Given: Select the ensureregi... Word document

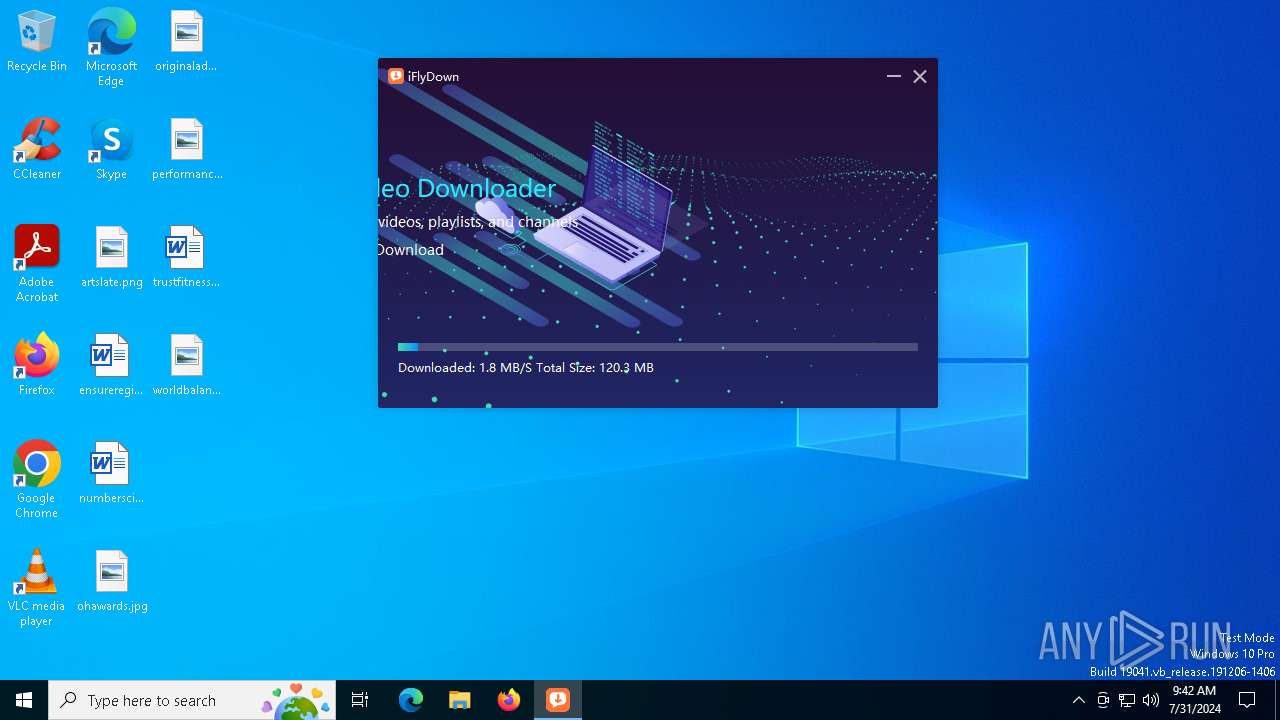Looking at the screenshot, I should [111, 366].
